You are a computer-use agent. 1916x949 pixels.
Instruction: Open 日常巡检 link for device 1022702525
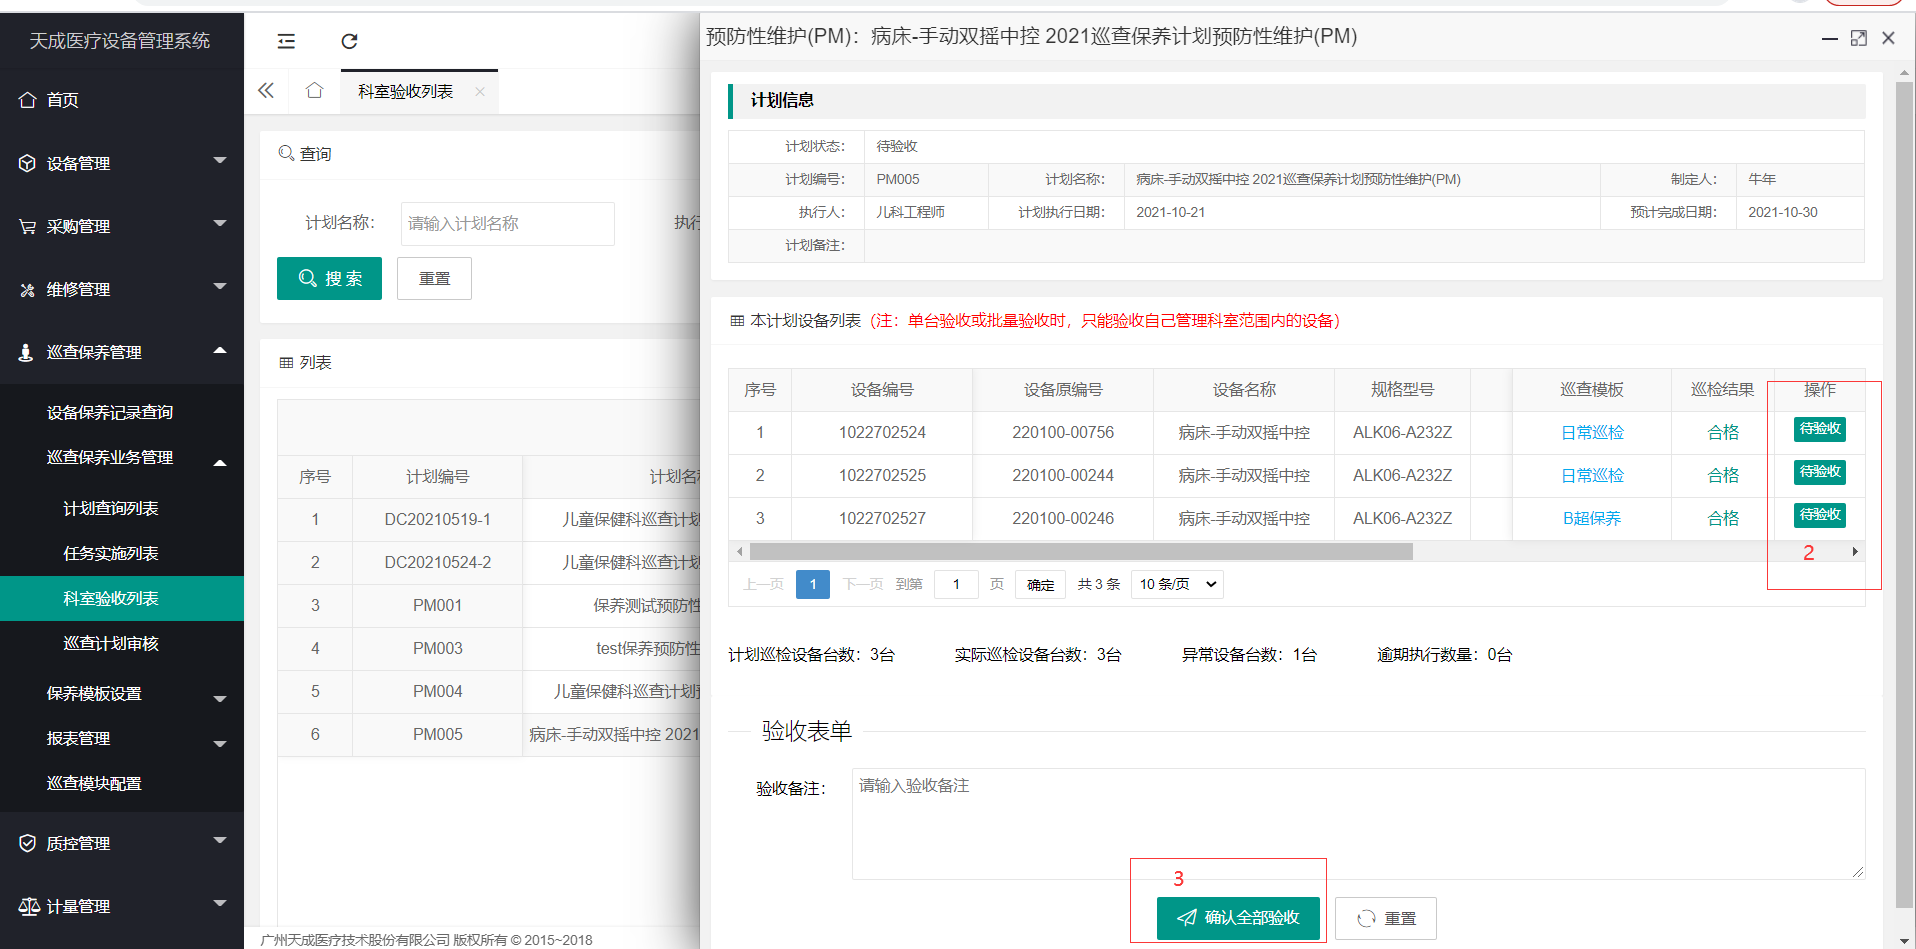[x=1592, y=475]
